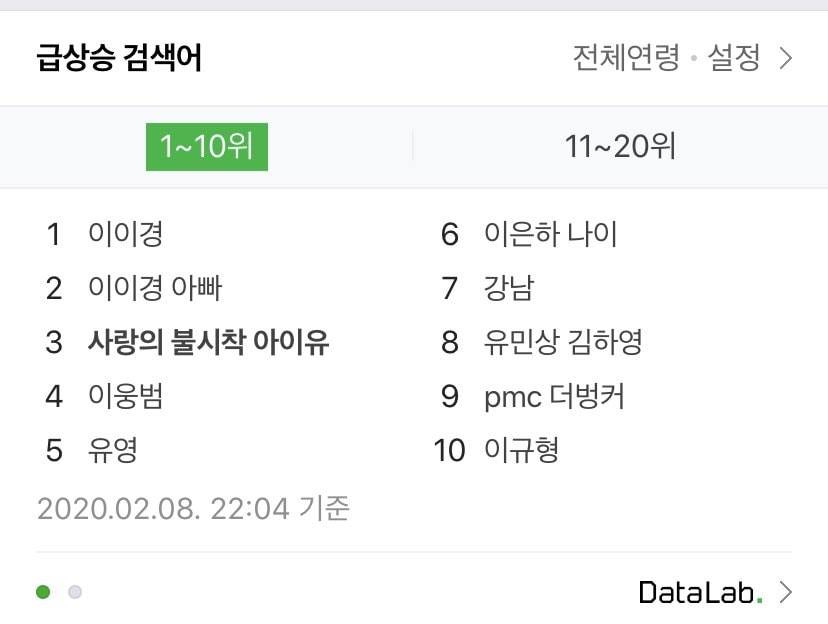Click the arrow beside DataLab
Screen dimensions: 828x624
click(x=786, y=592)
